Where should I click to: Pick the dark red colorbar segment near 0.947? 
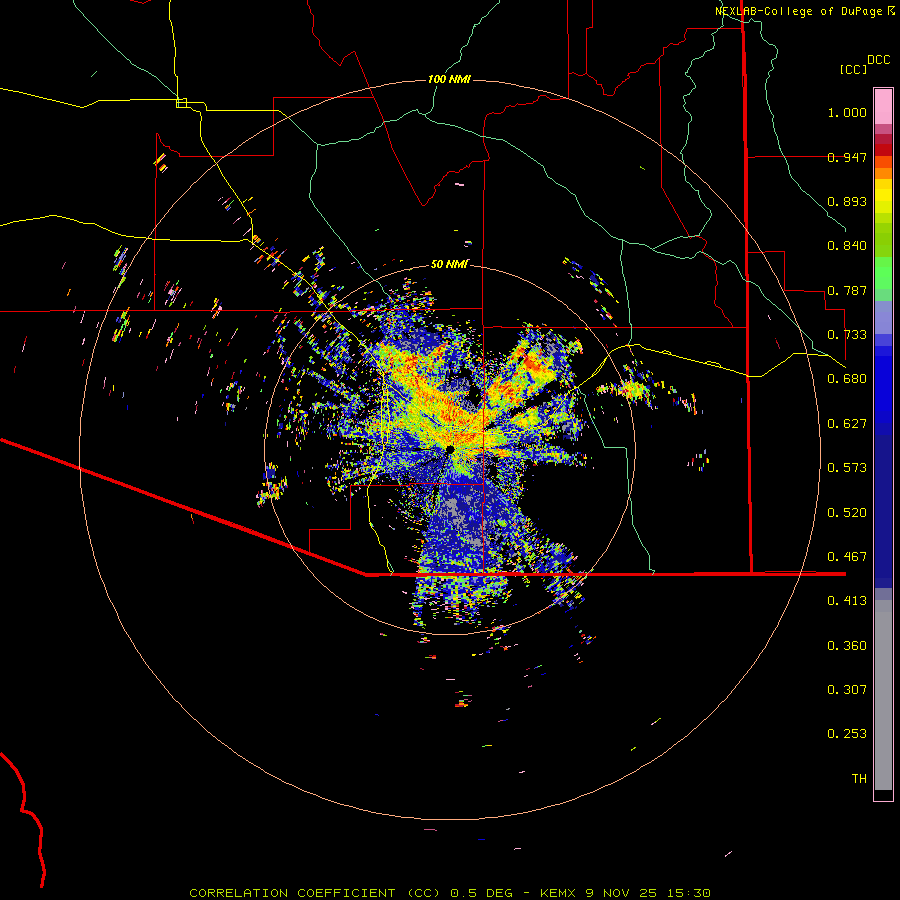[883, 149]
